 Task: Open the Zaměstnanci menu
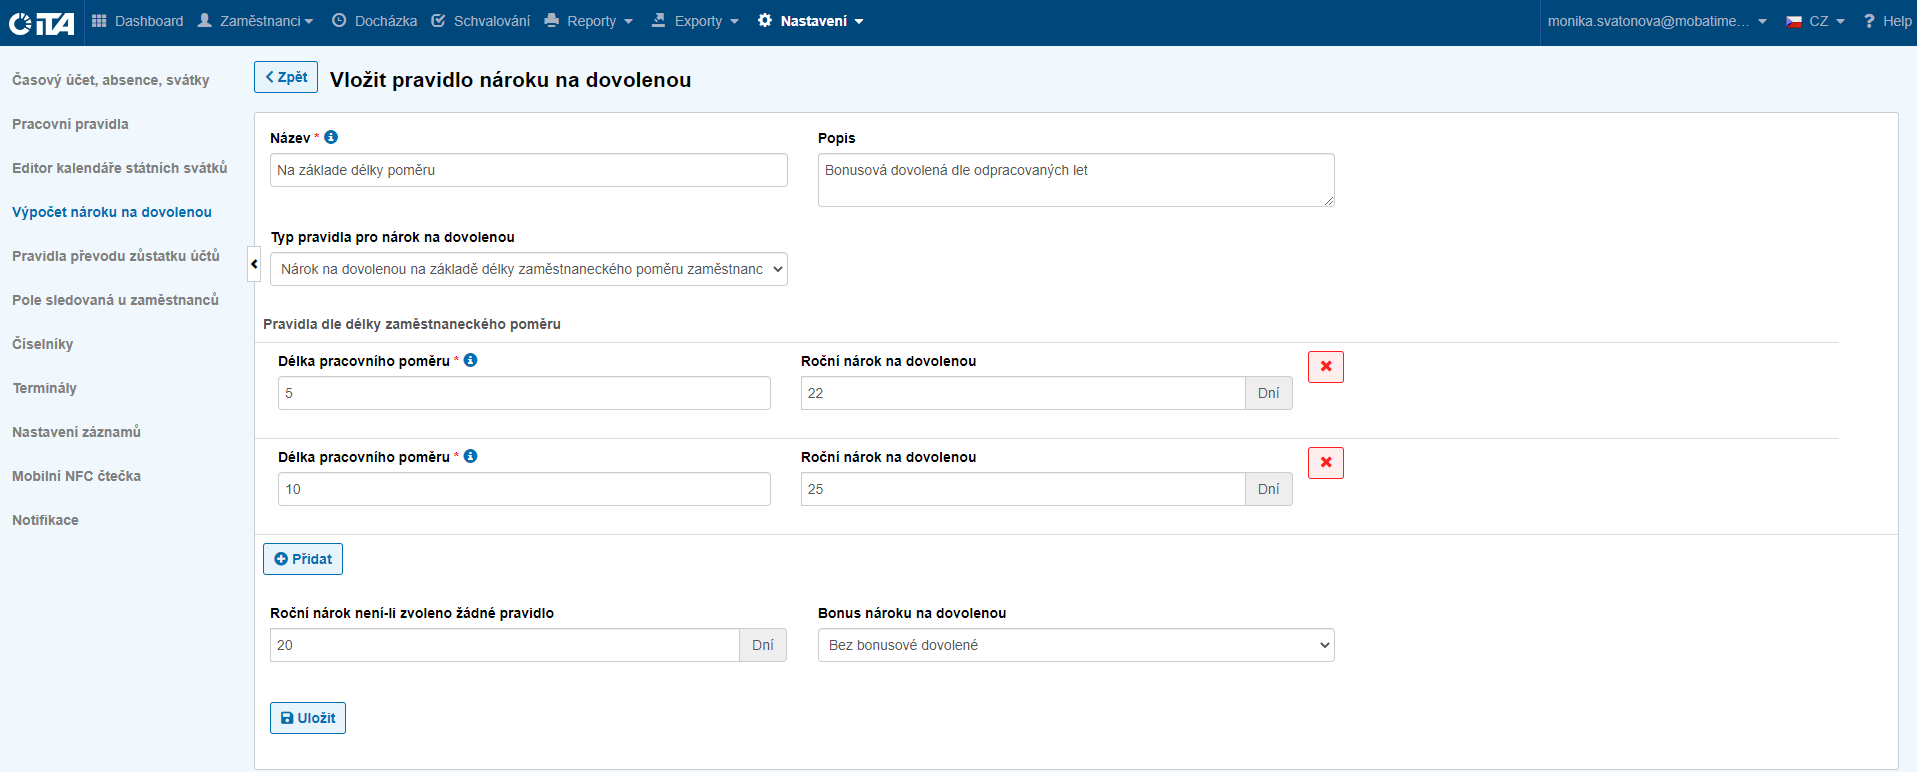coord(256,21)
